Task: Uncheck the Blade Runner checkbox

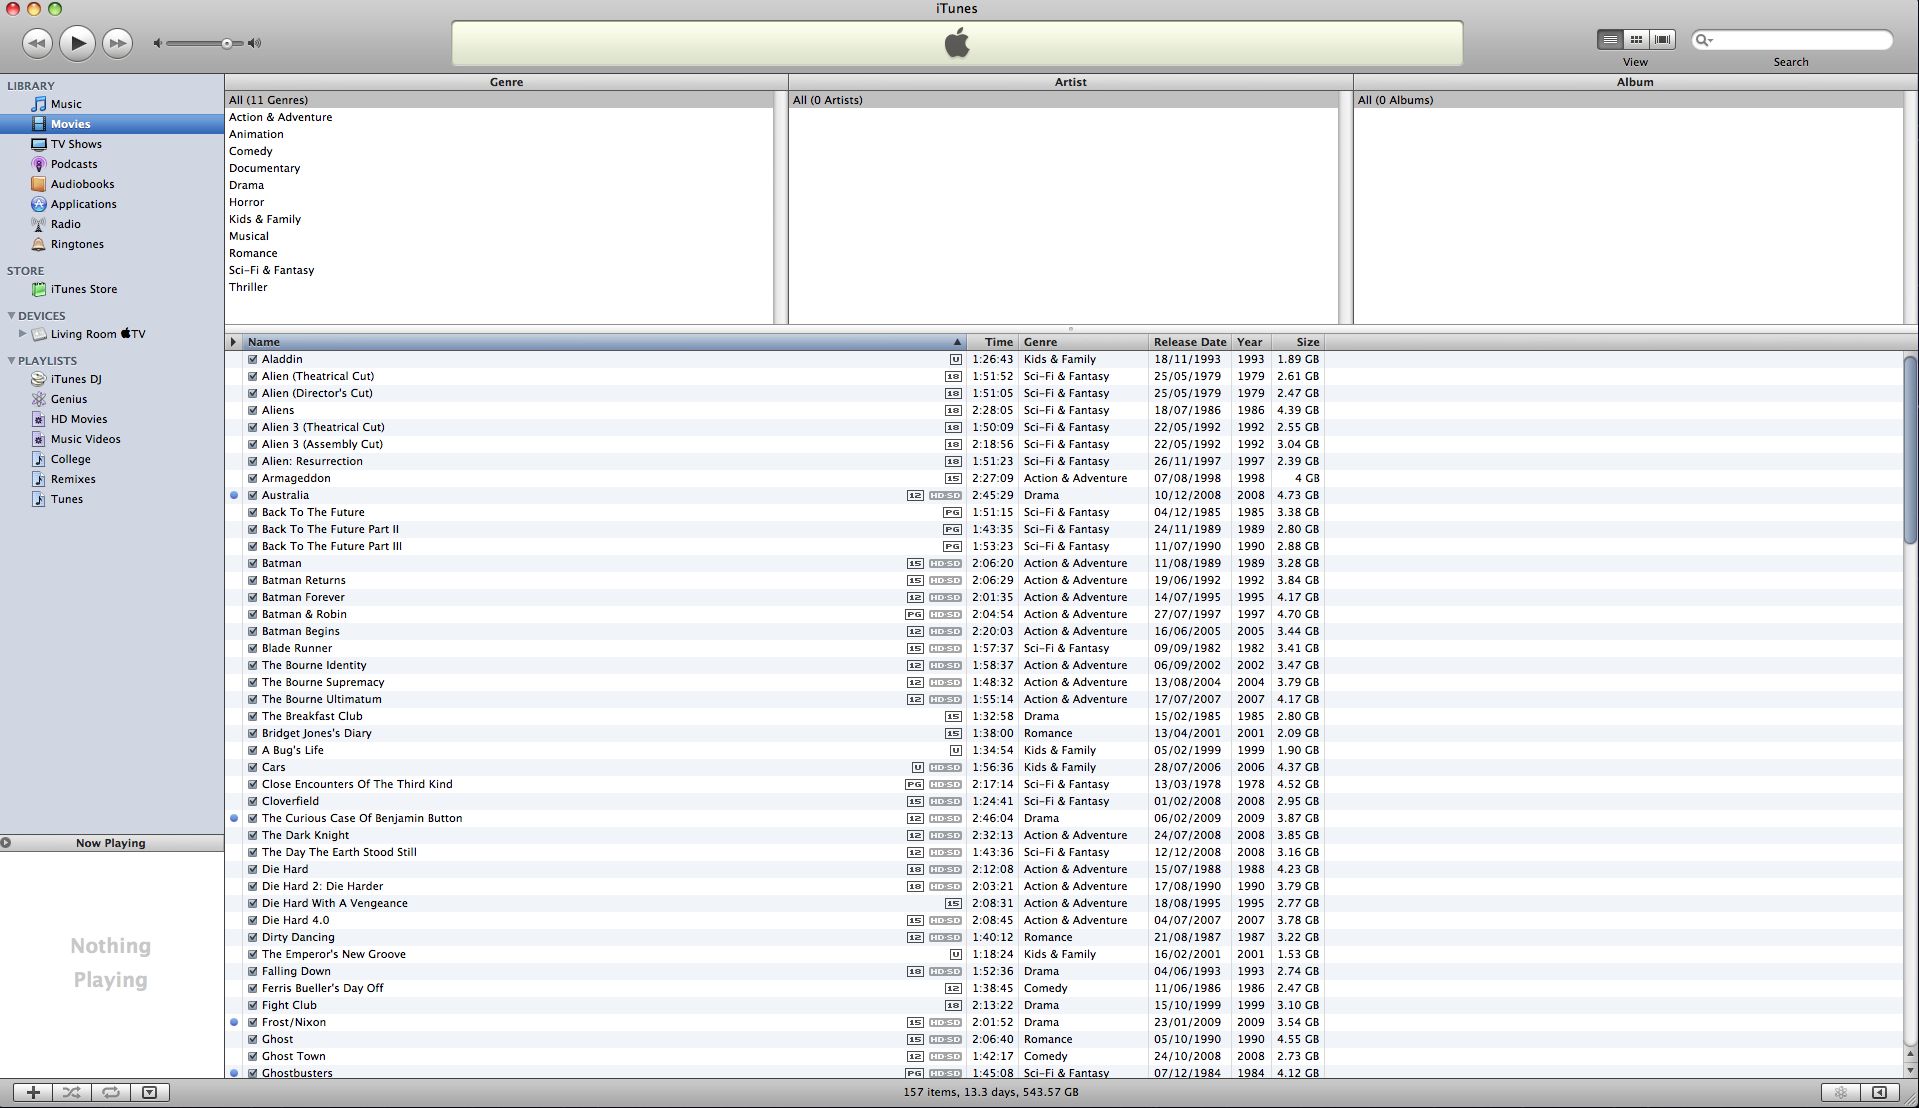Action: click(x=253, y=648)
